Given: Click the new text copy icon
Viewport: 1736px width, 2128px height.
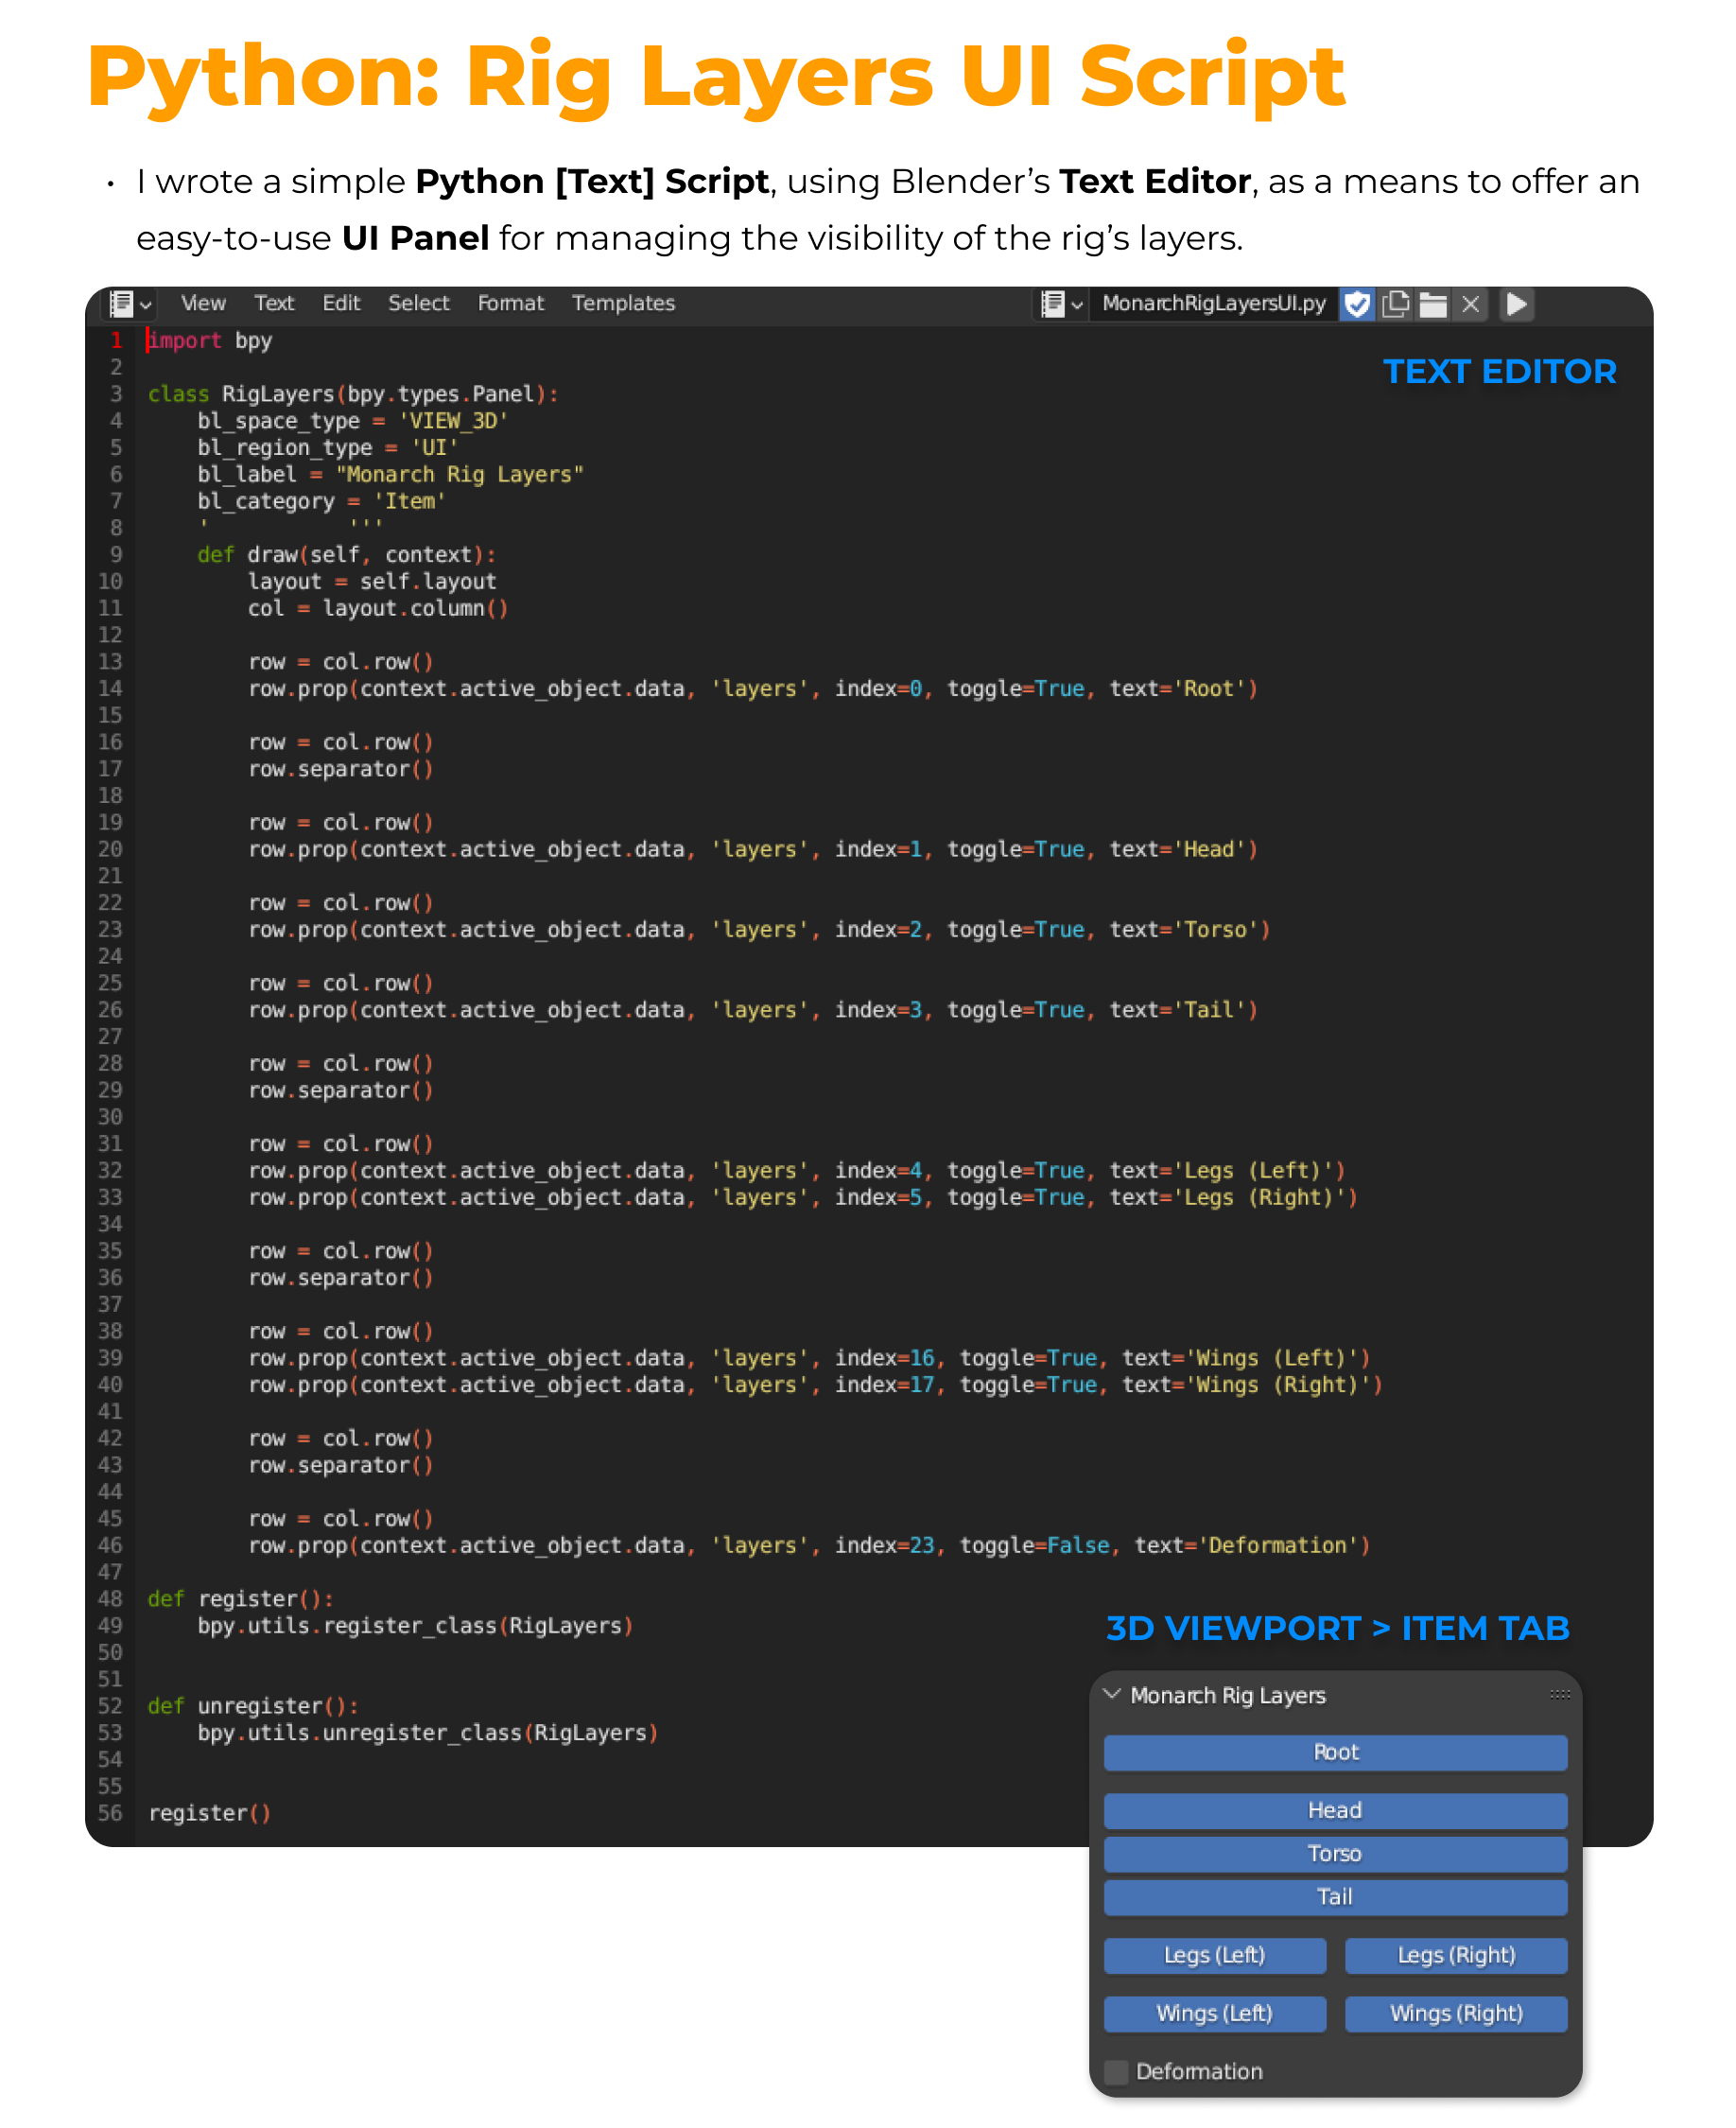Looking at the screenshot, I should point(1395,304).
